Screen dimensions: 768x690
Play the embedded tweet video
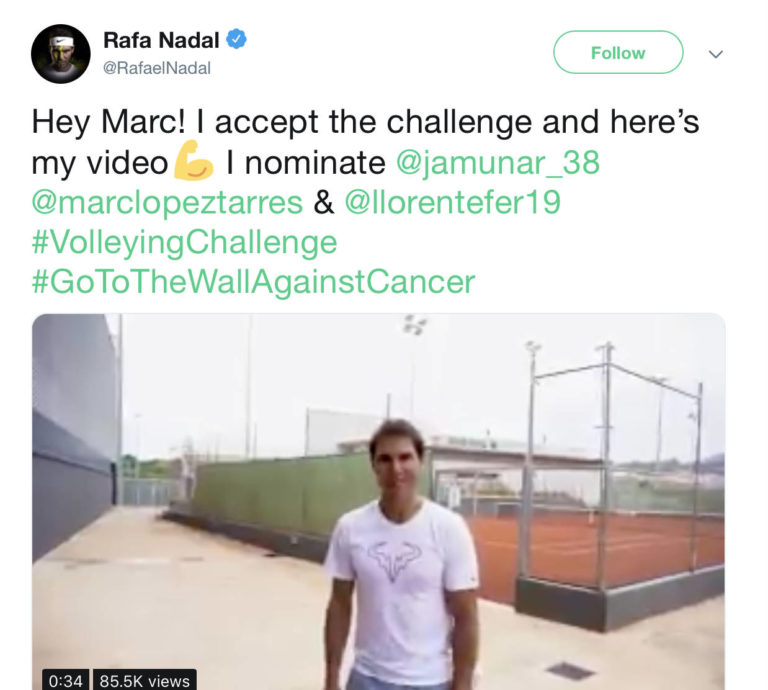[x=378, y=500]
